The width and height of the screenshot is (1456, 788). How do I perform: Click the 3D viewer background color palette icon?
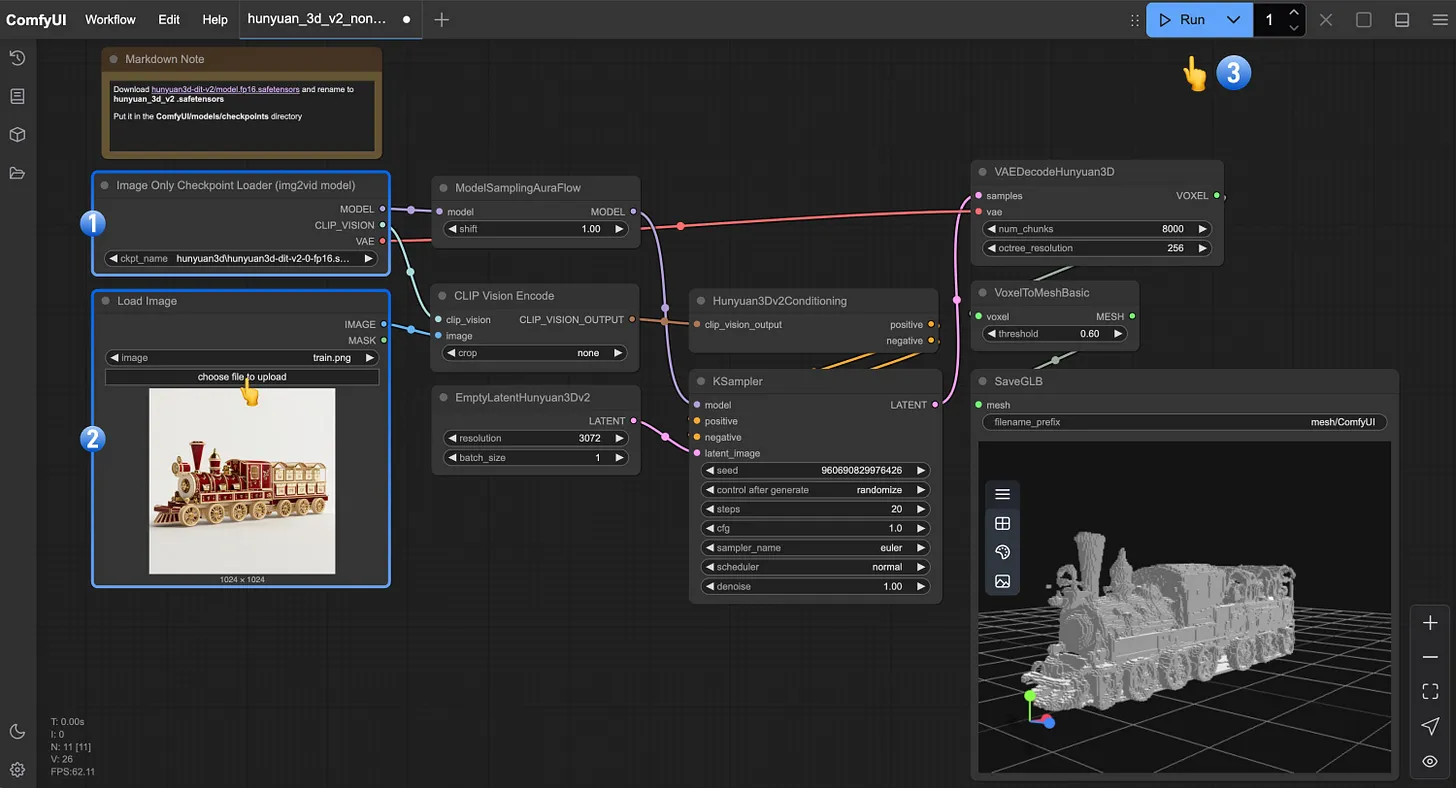pos(1002,552)
